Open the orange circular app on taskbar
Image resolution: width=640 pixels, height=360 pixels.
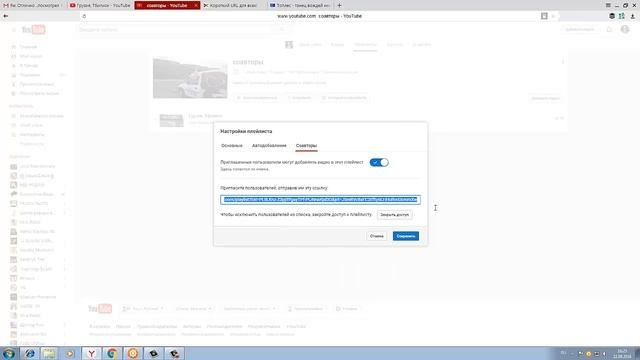point(133,353)
